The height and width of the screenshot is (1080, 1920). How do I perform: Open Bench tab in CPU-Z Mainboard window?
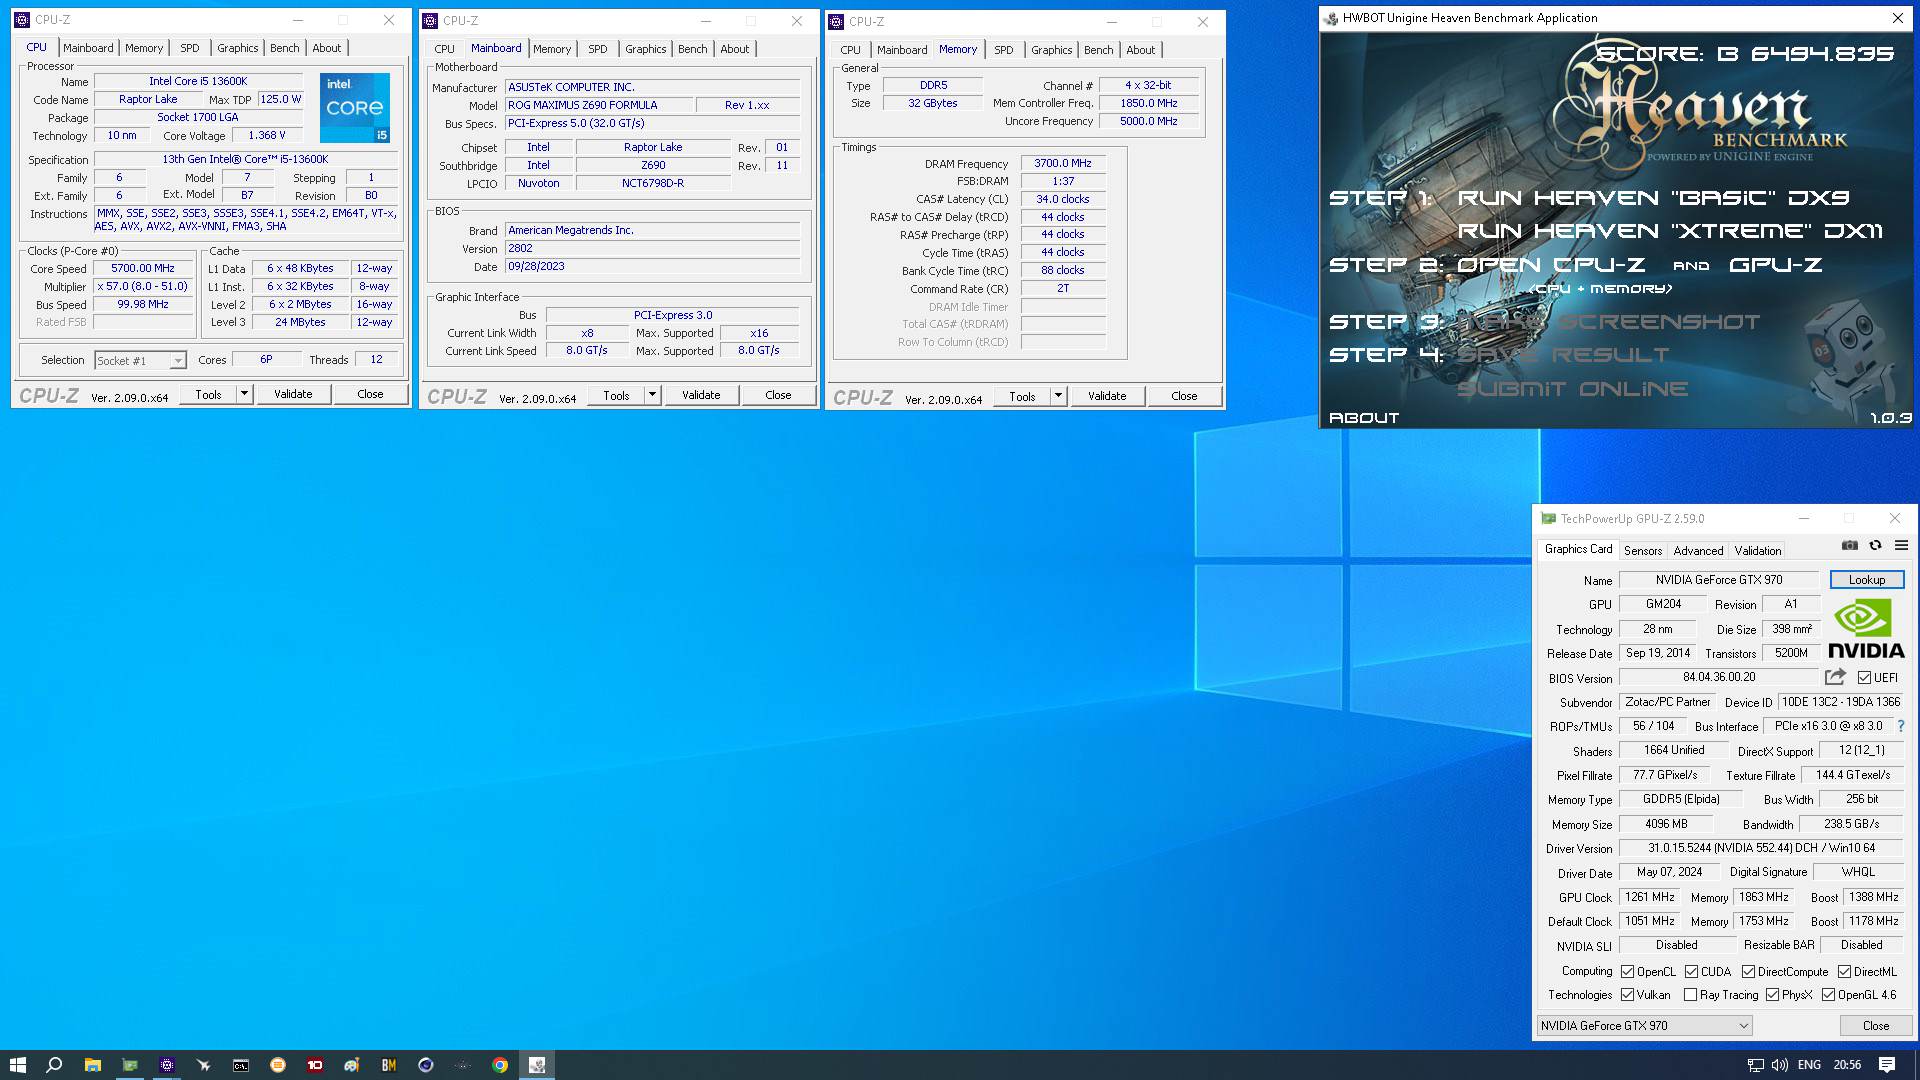[693, 49]
